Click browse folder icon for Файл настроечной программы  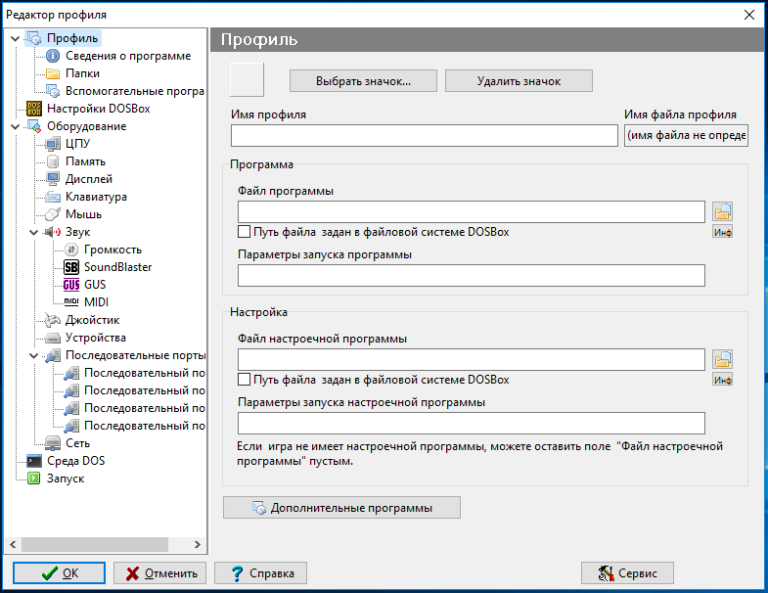[722, 359]
